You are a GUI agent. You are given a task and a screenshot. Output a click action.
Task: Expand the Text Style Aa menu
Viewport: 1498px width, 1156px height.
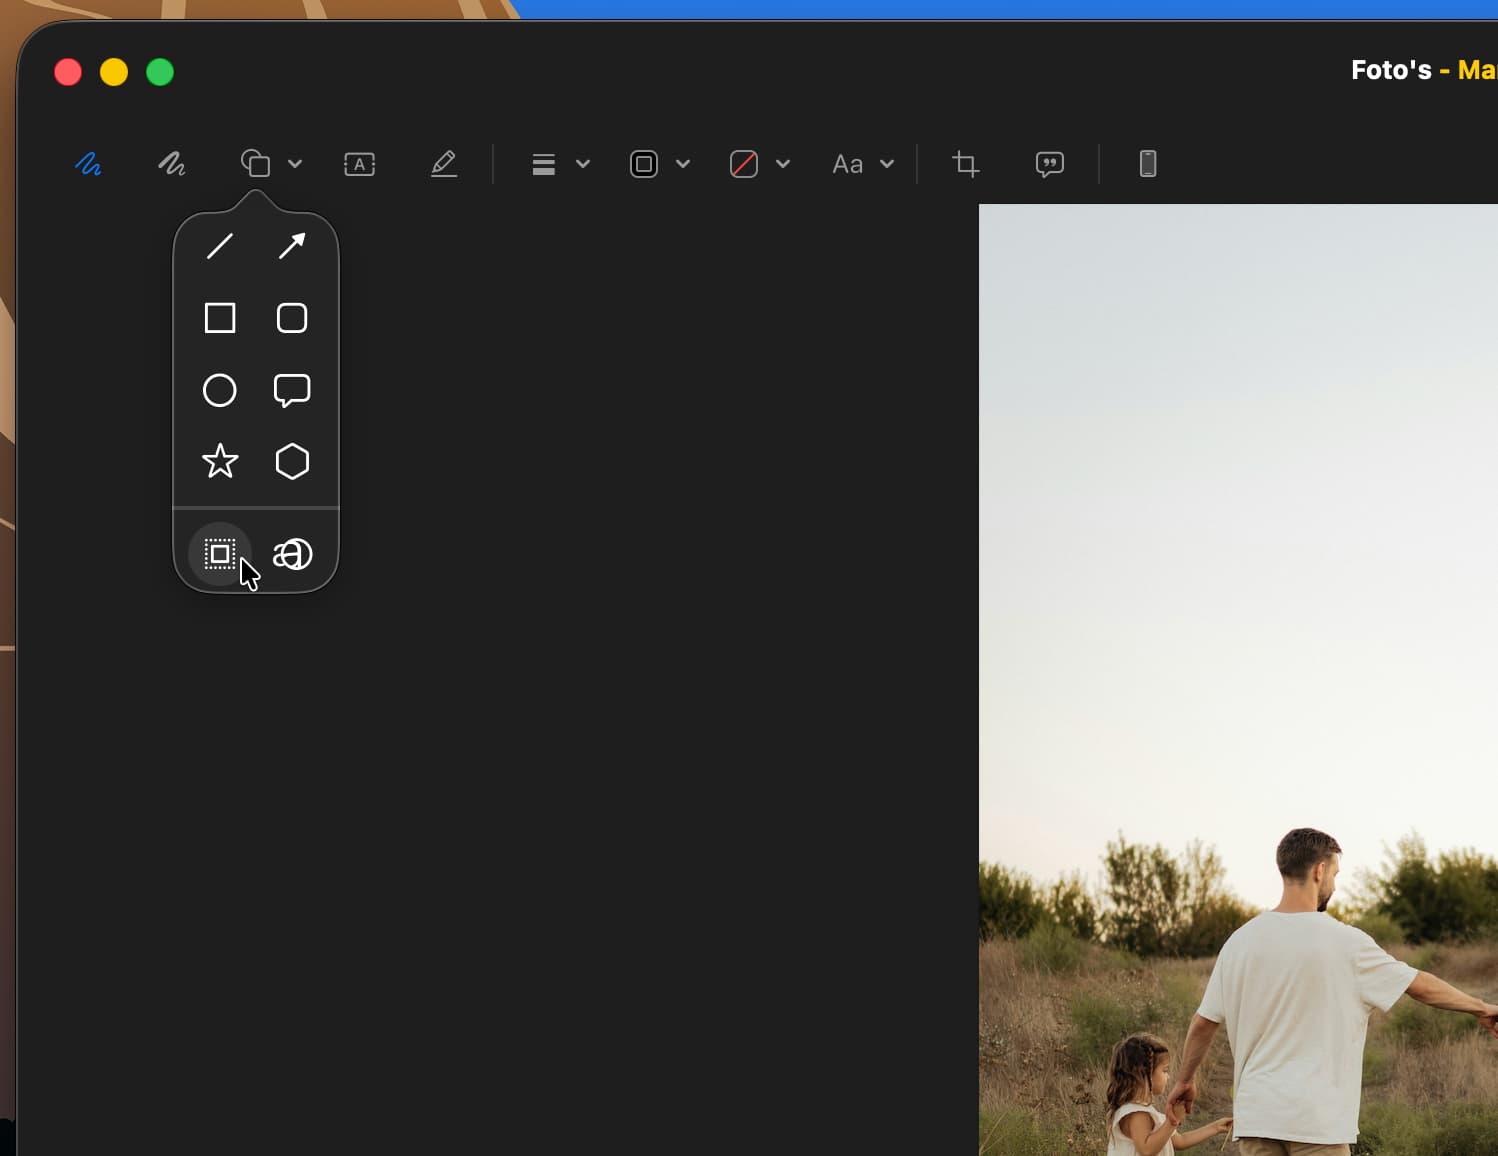863,164
